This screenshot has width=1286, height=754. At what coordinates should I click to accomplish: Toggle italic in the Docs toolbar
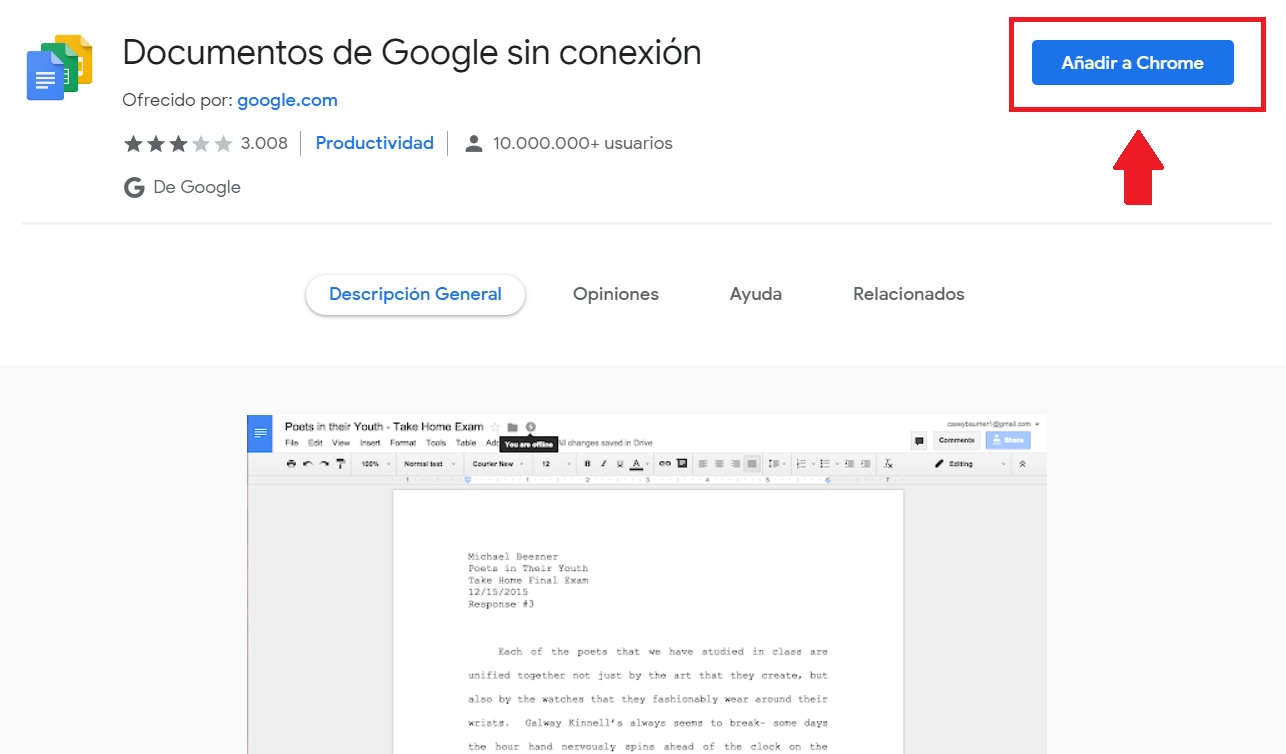click(604, 464)
